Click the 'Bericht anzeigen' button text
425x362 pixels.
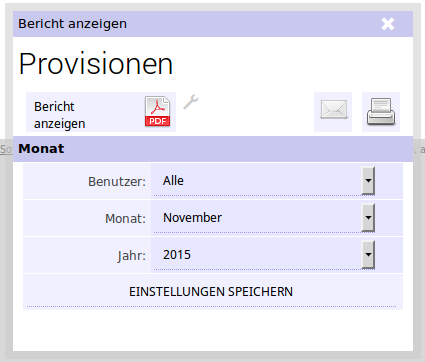point(60,115)
